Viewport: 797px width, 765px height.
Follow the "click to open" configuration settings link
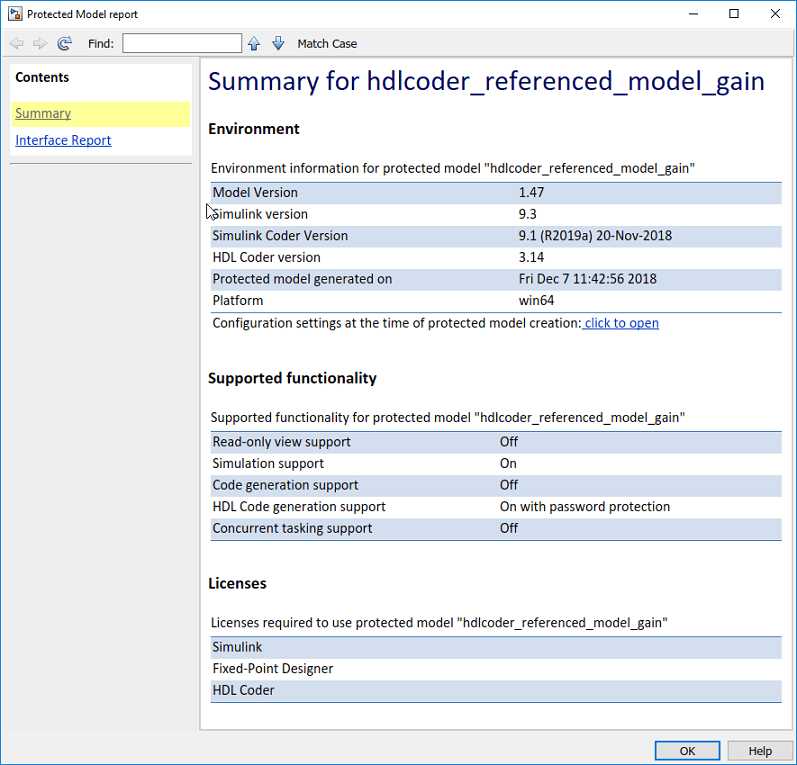pyautogui.click(x=621, y=323)
